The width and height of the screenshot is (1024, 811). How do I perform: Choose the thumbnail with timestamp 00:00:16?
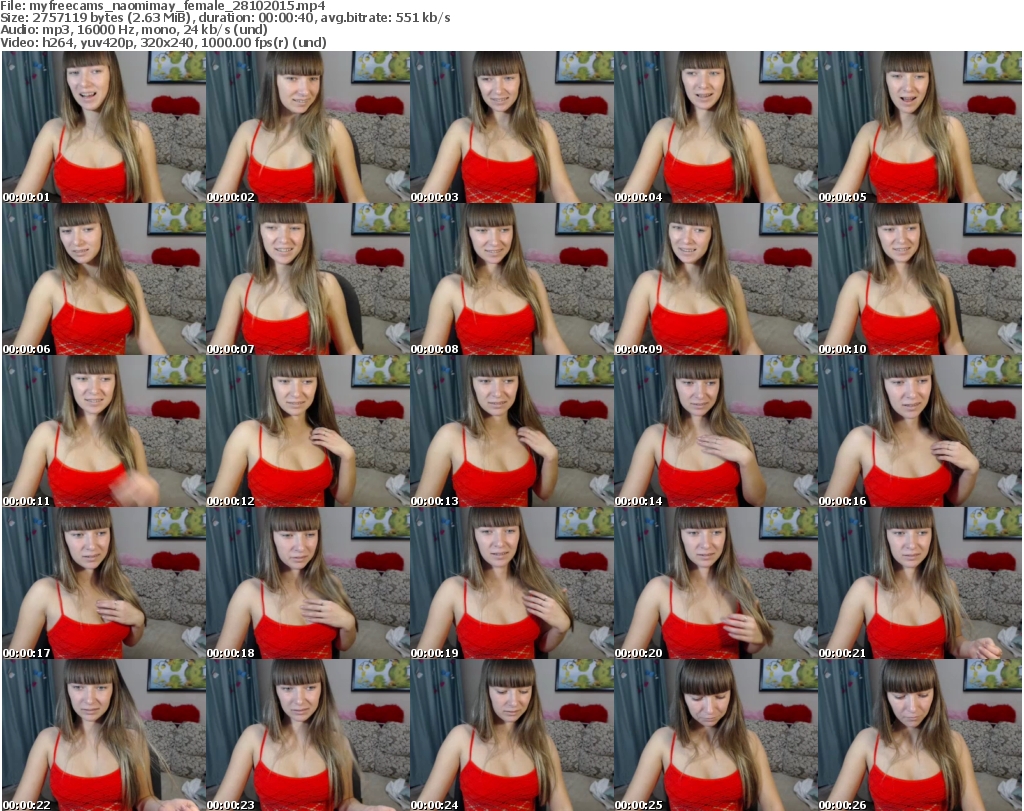[x=920, y=431]
